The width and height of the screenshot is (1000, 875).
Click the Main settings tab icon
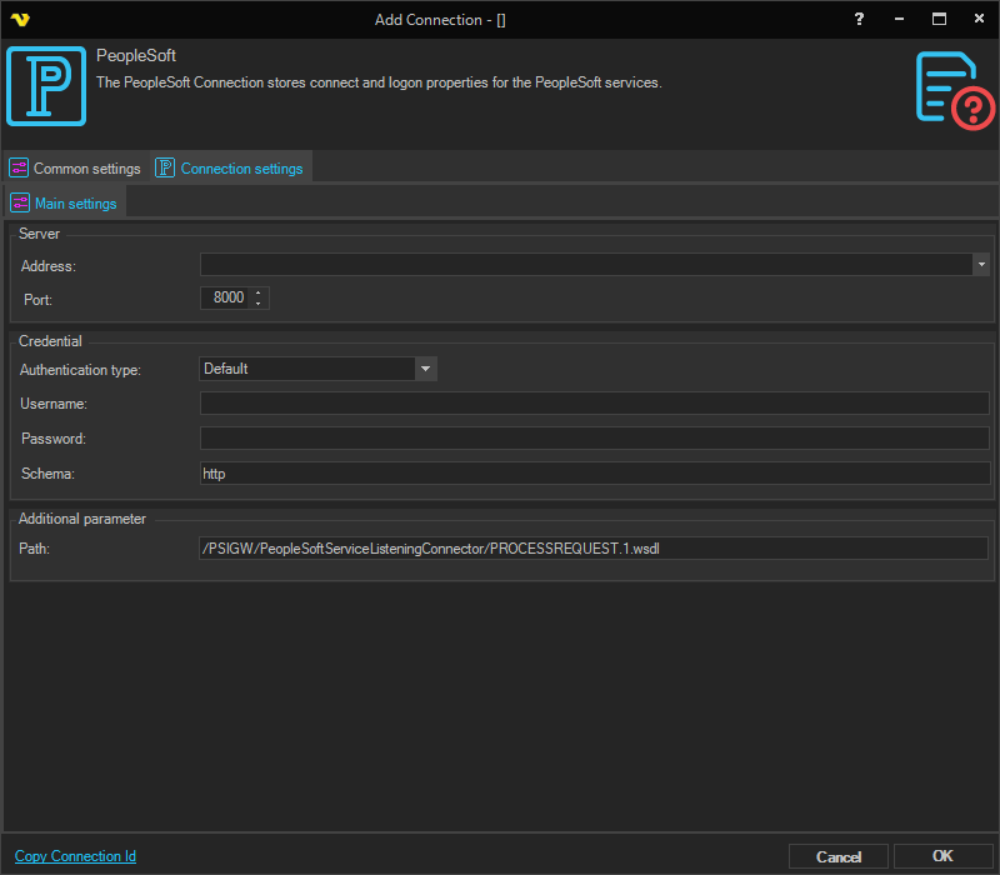20,203
